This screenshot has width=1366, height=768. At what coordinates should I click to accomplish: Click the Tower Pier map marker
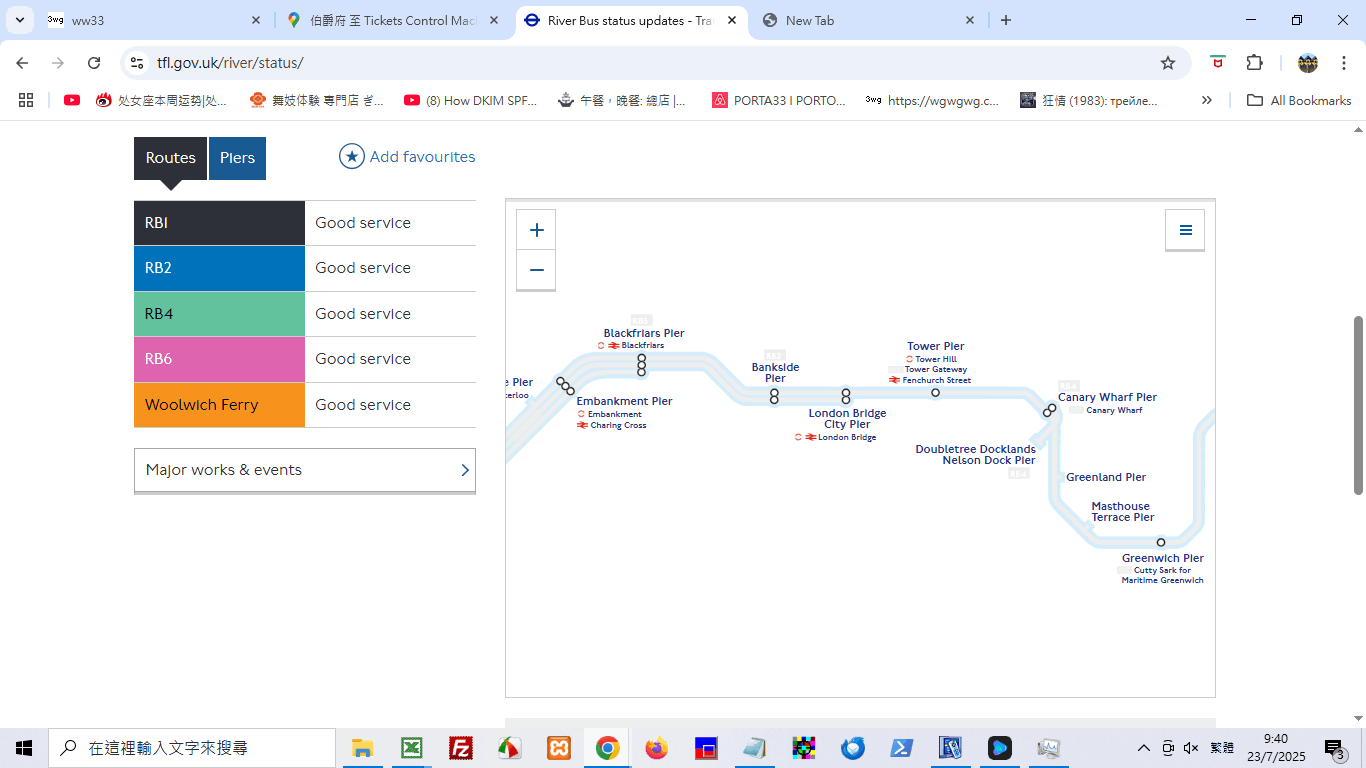tap(935, 392)
